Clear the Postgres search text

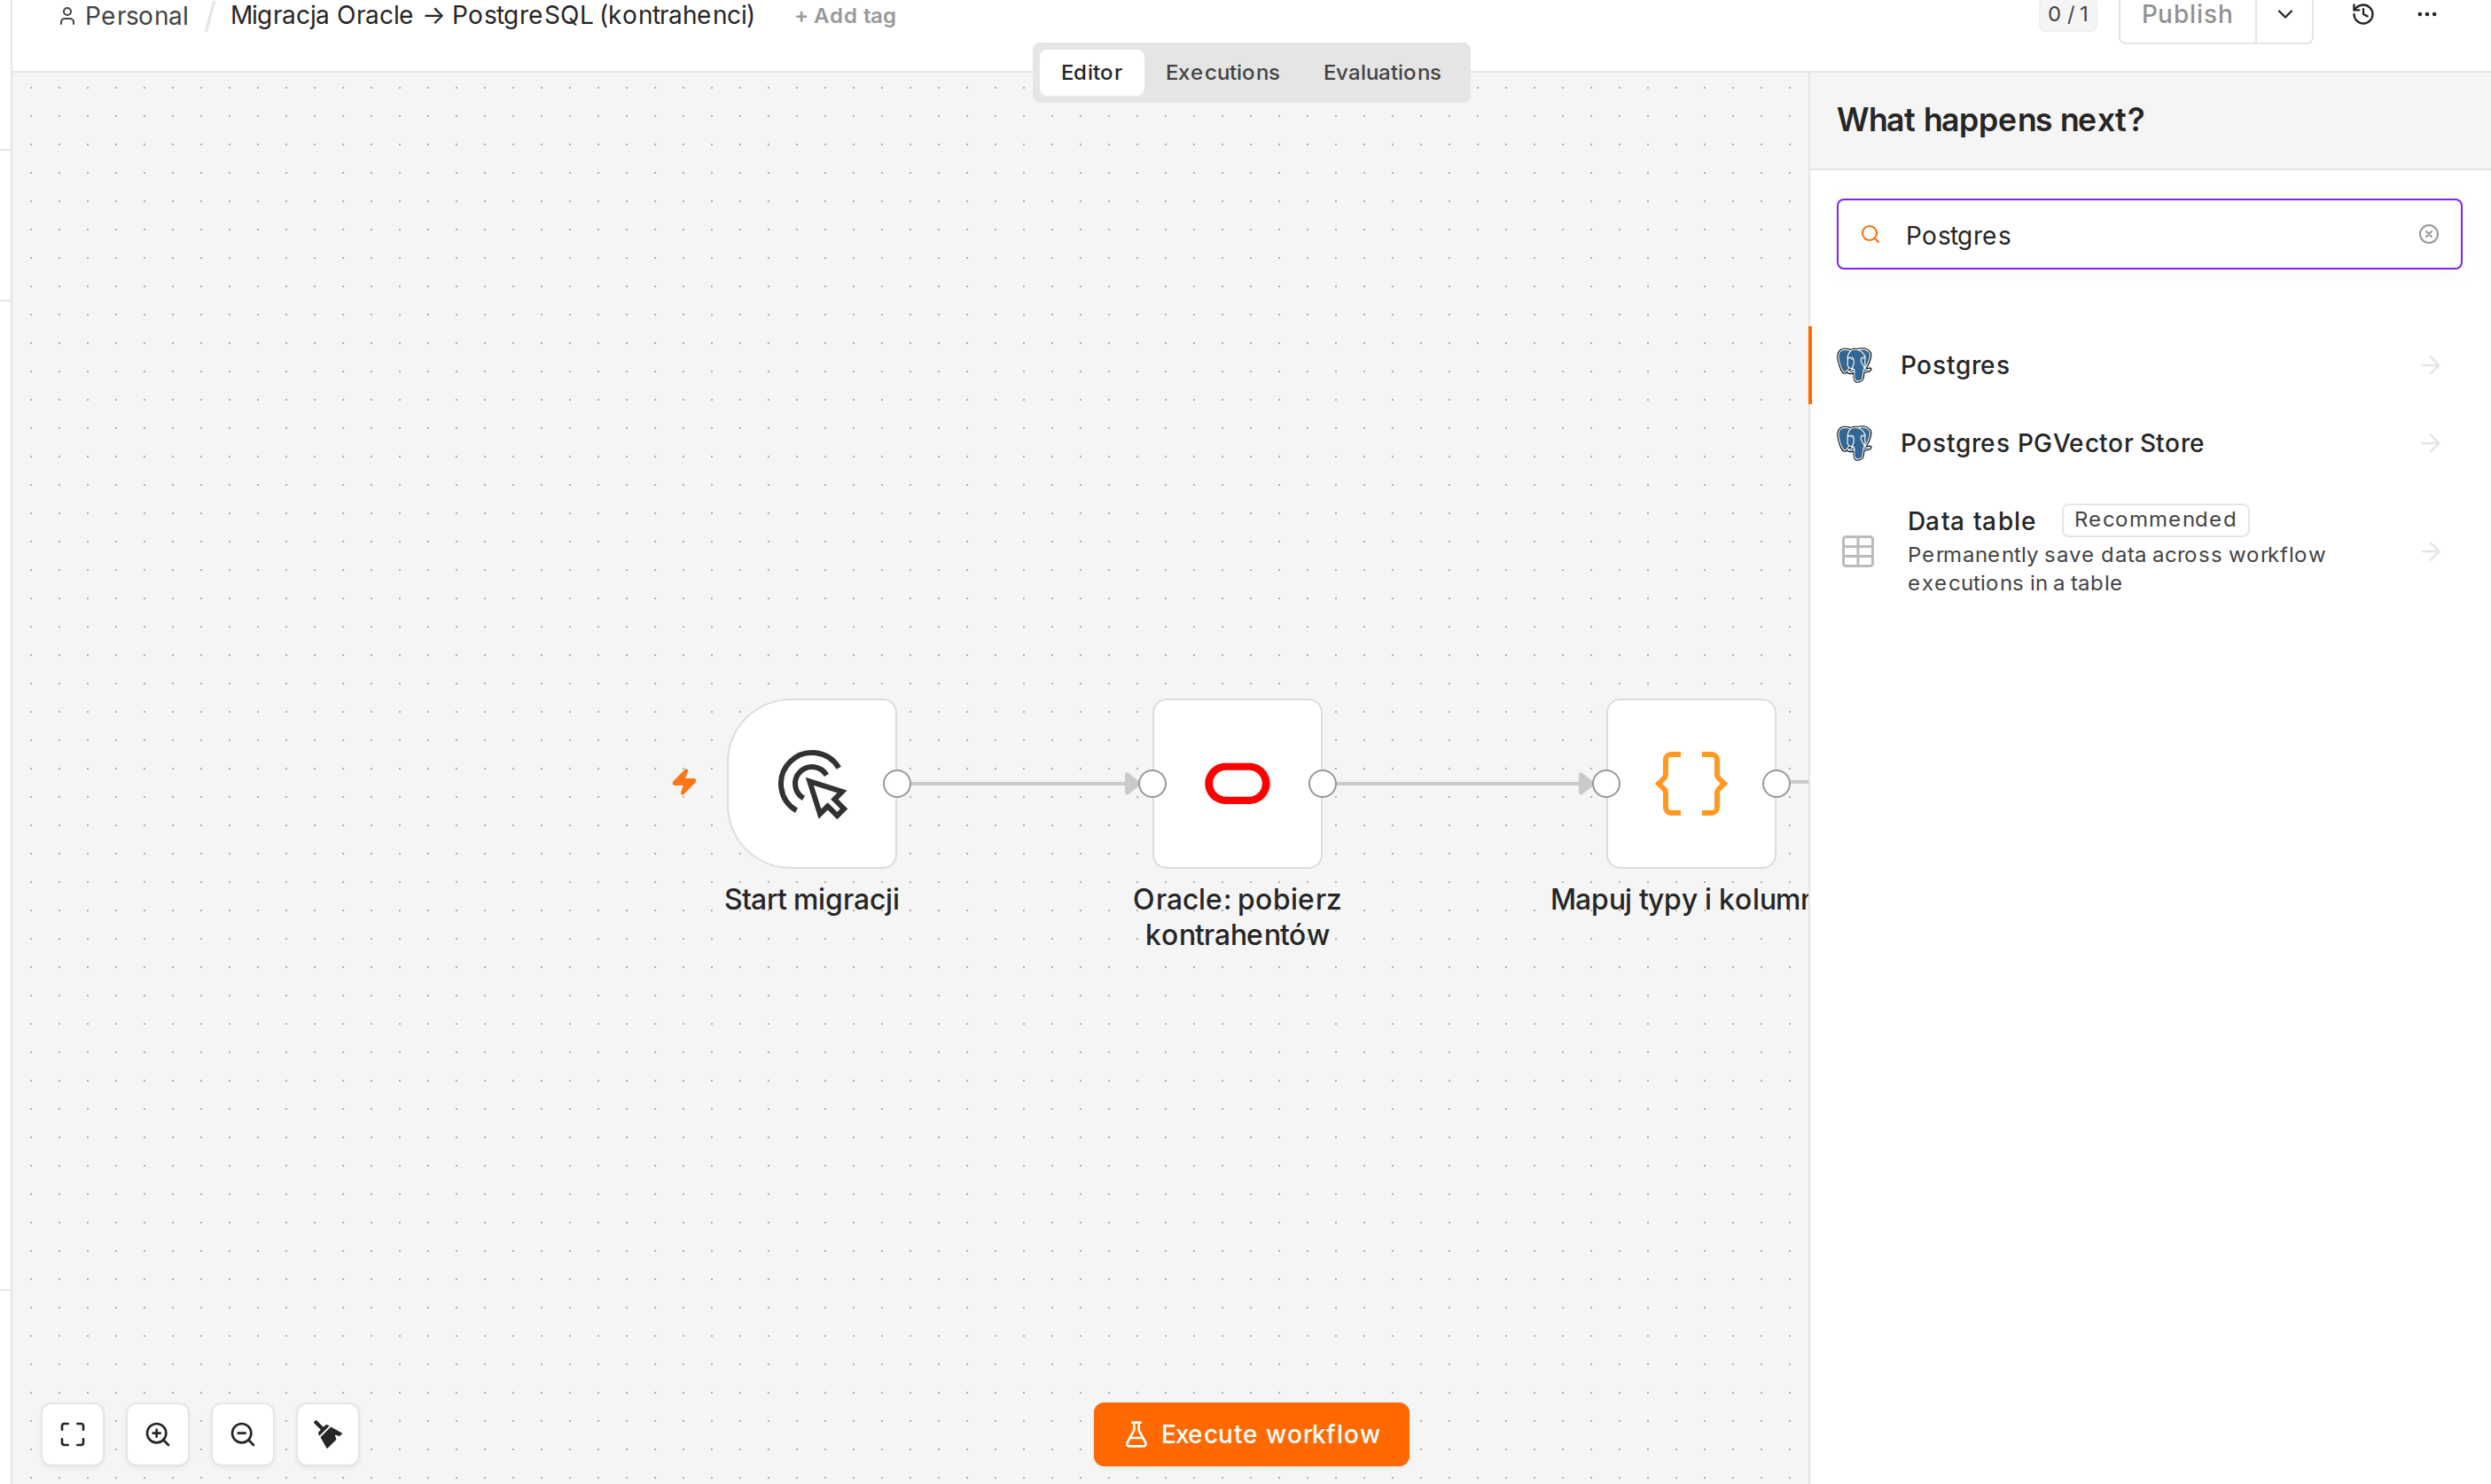tap(2429, 234)
